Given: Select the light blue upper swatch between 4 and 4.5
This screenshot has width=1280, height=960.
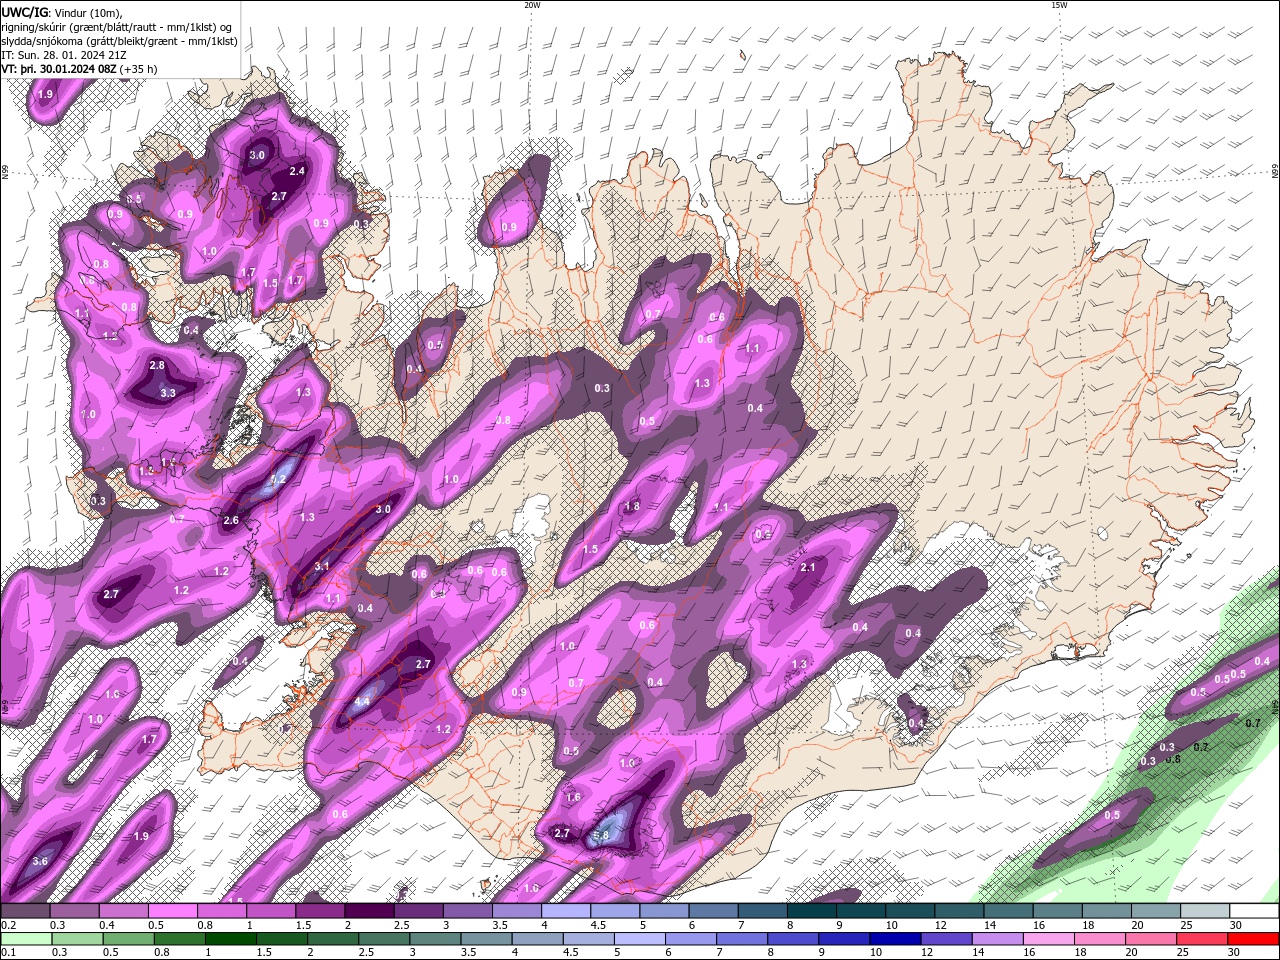Looking at the screenshot, I should 566,911.
